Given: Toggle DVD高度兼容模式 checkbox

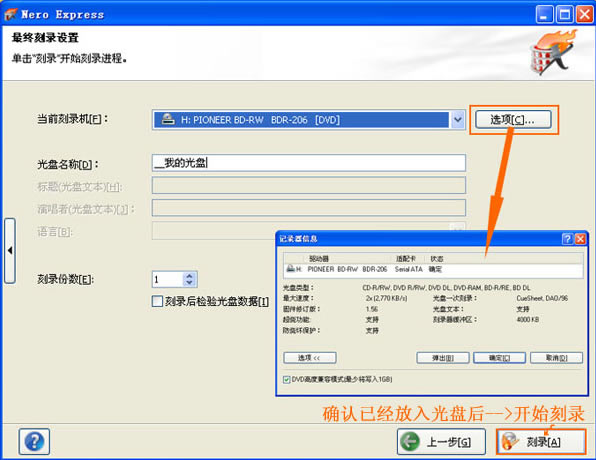Looking at the screenshot, I should pyautogui.click(x=287, y=379).
